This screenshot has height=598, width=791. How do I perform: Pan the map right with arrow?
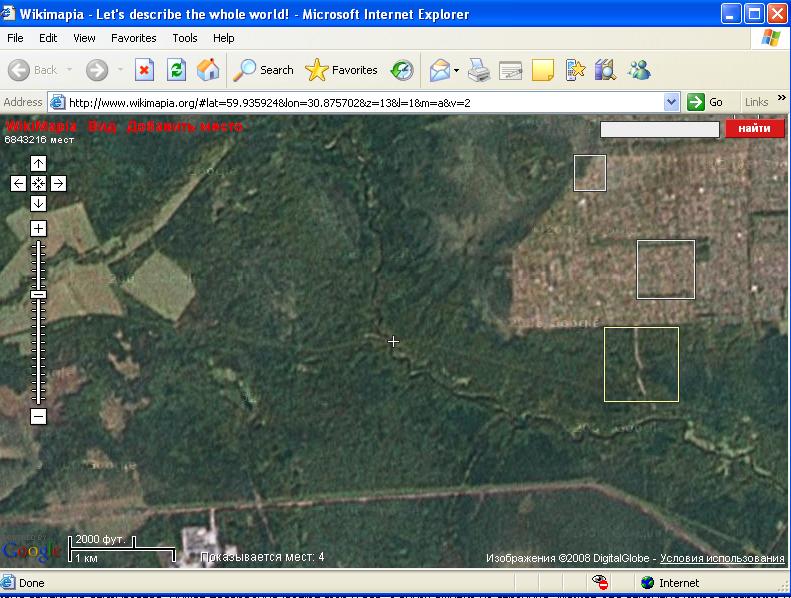58,183
